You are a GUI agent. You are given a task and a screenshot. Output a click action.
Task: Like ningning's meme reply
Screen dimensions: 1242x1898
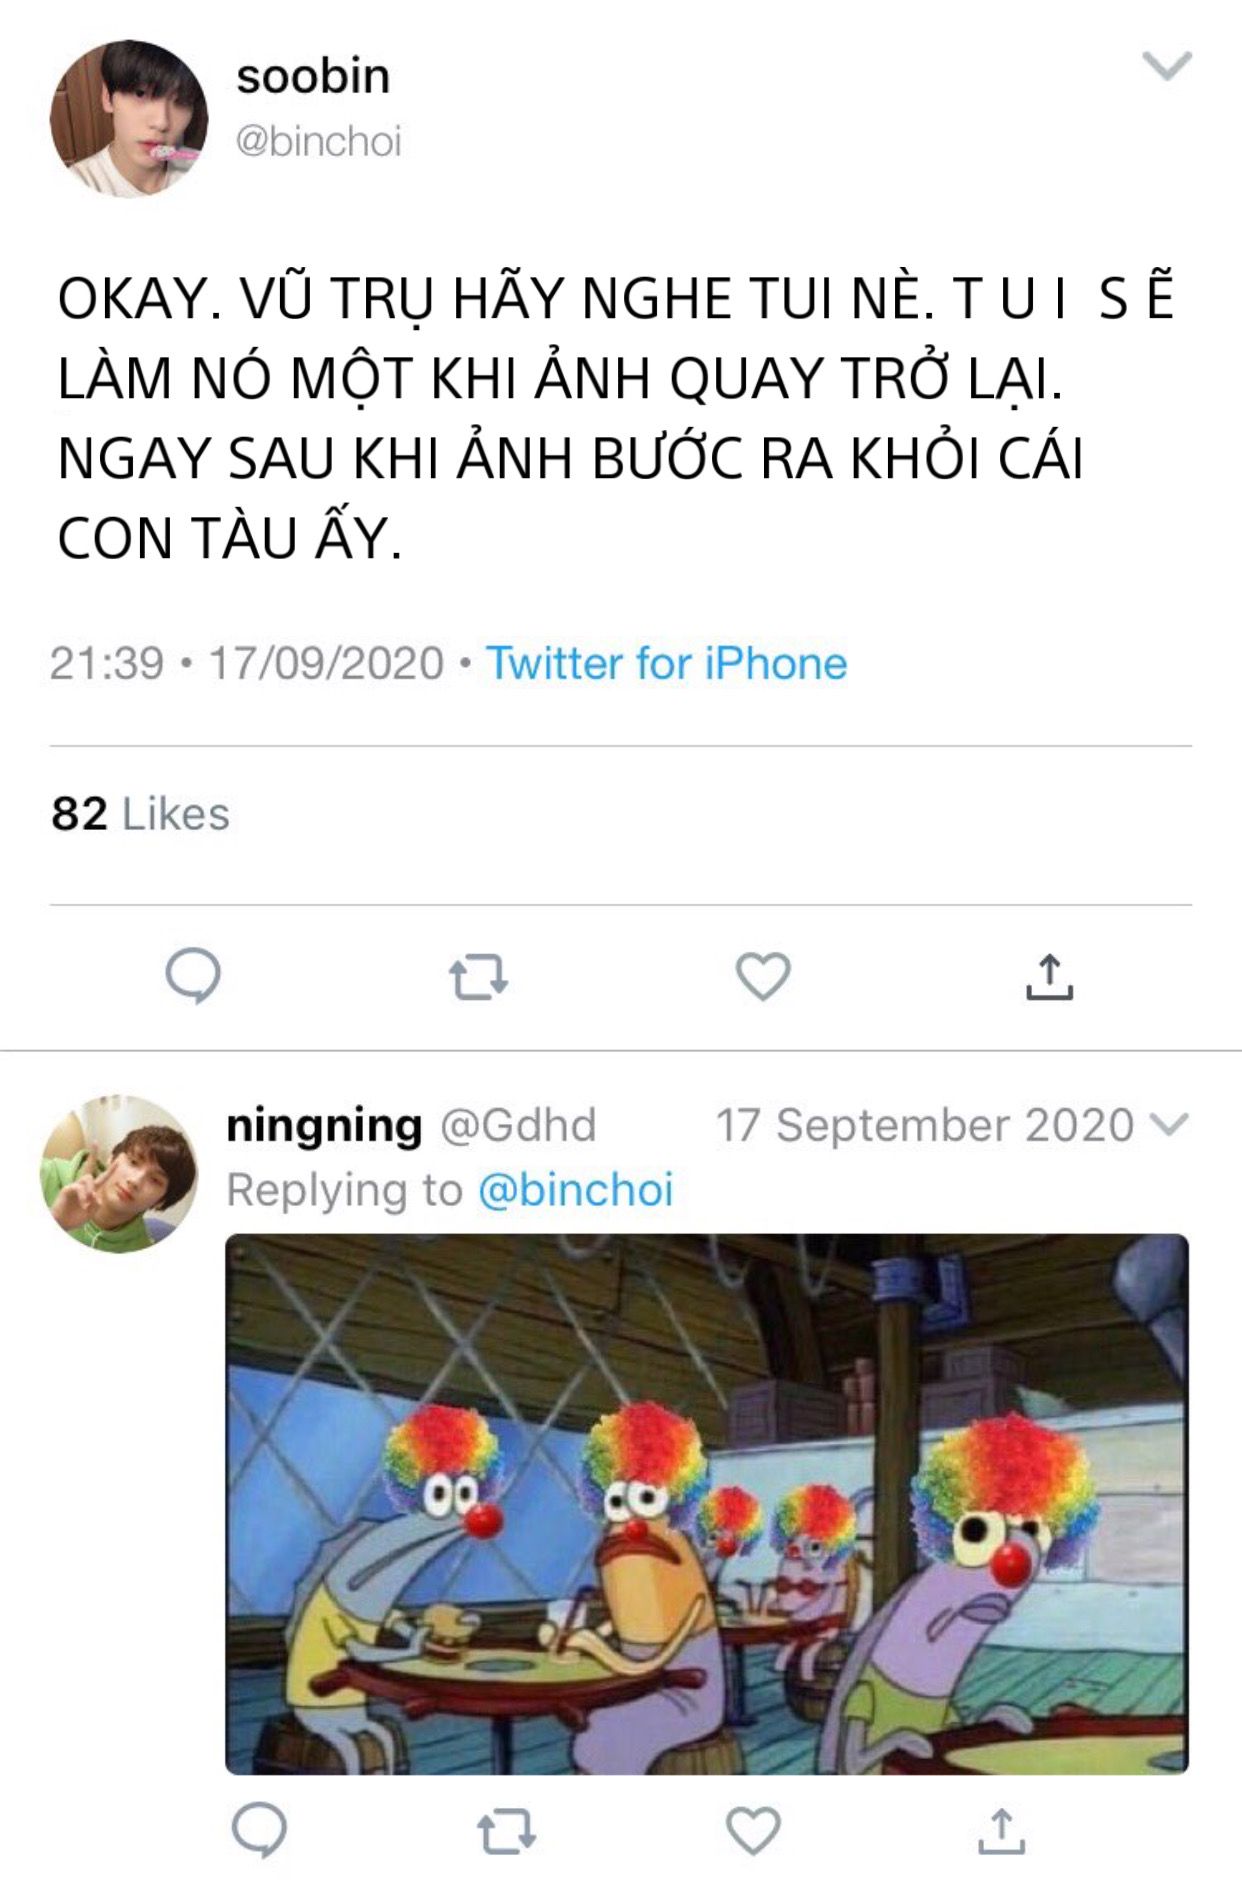[x=753, y=1830]
